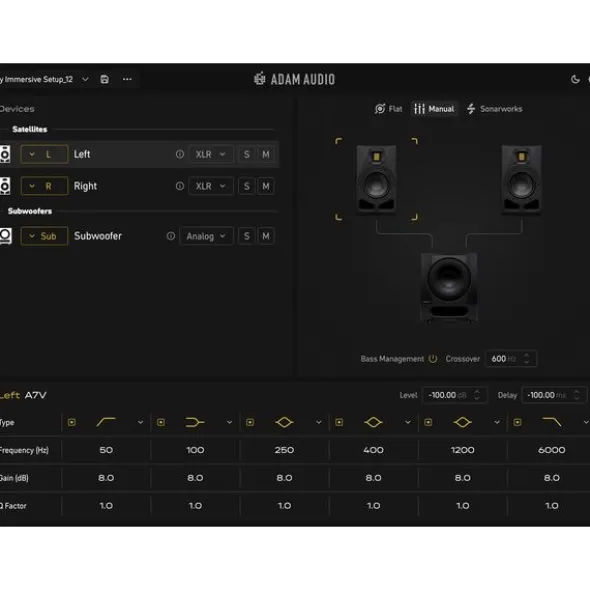Click the Subwoofer device icon
The image size is (590, 591).
pos(6,236)
